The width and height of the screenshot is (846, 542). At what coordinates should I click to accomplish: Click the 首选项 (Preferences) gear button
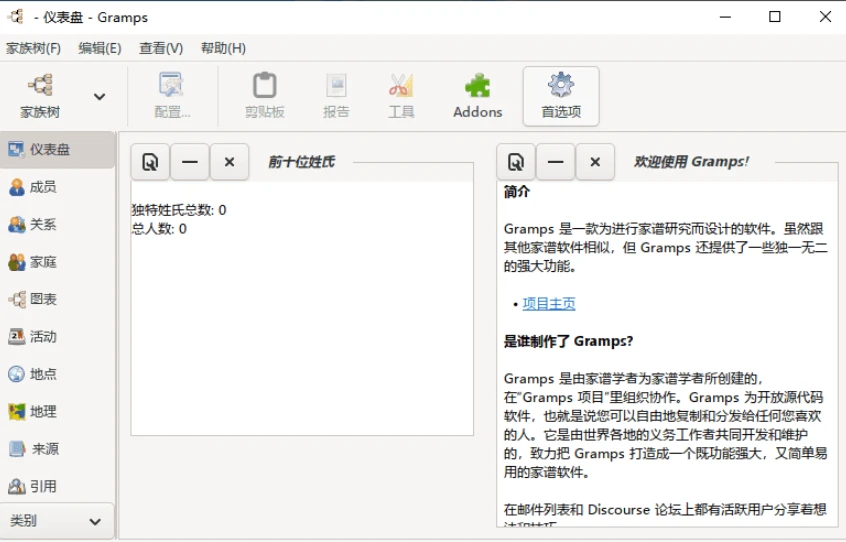click(561, 96)
